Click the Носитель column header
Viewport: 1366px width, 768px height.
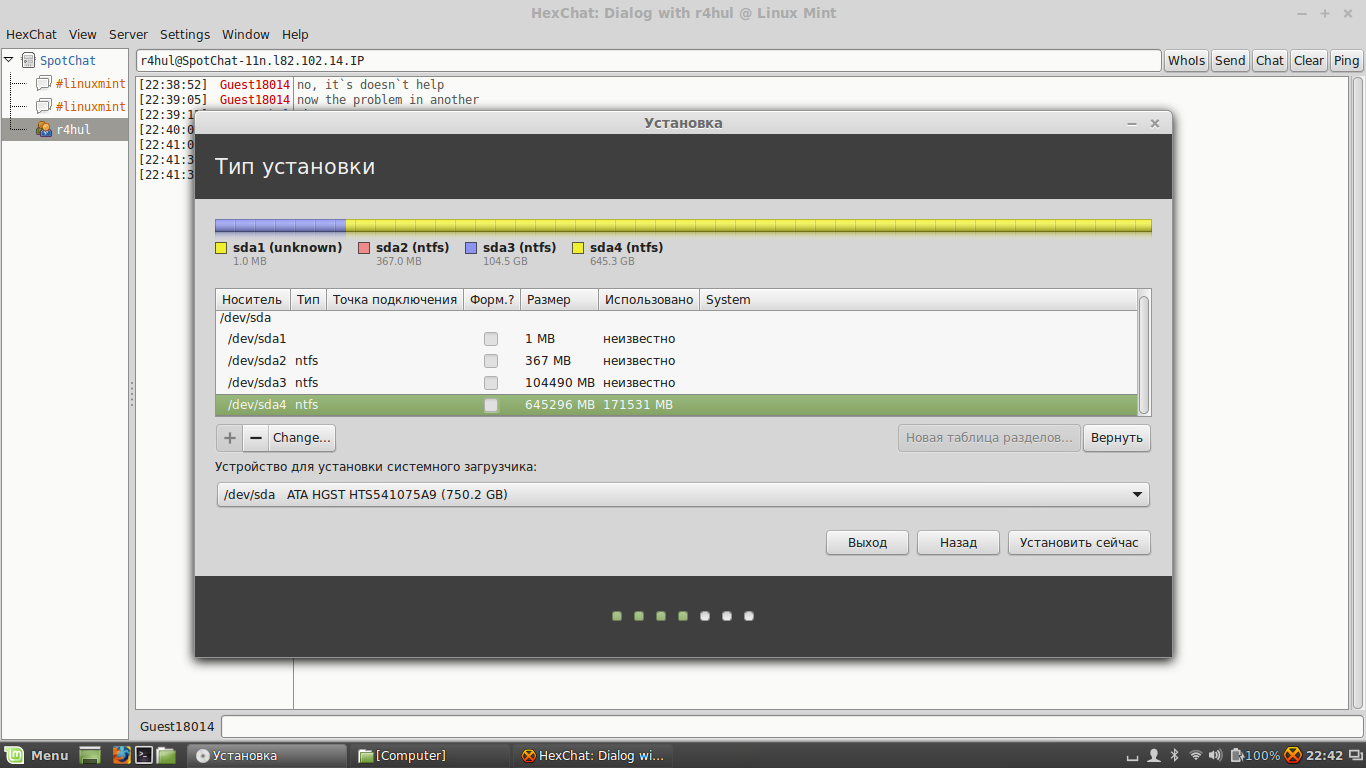coord(253,300)
